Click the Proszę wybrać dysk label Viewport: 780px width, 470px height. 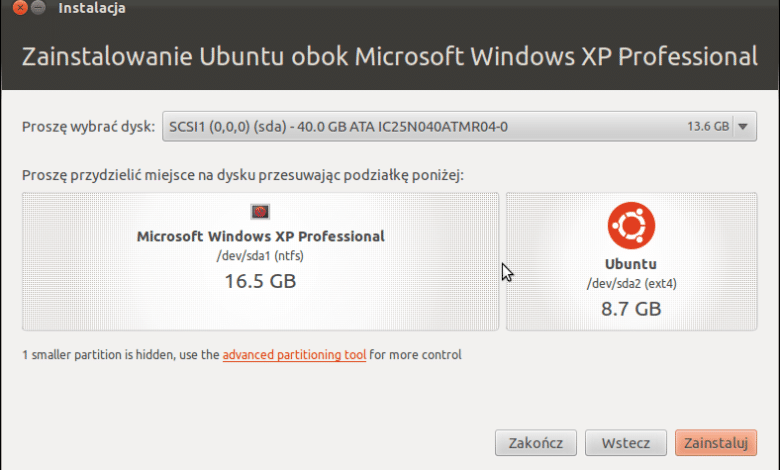89,127
